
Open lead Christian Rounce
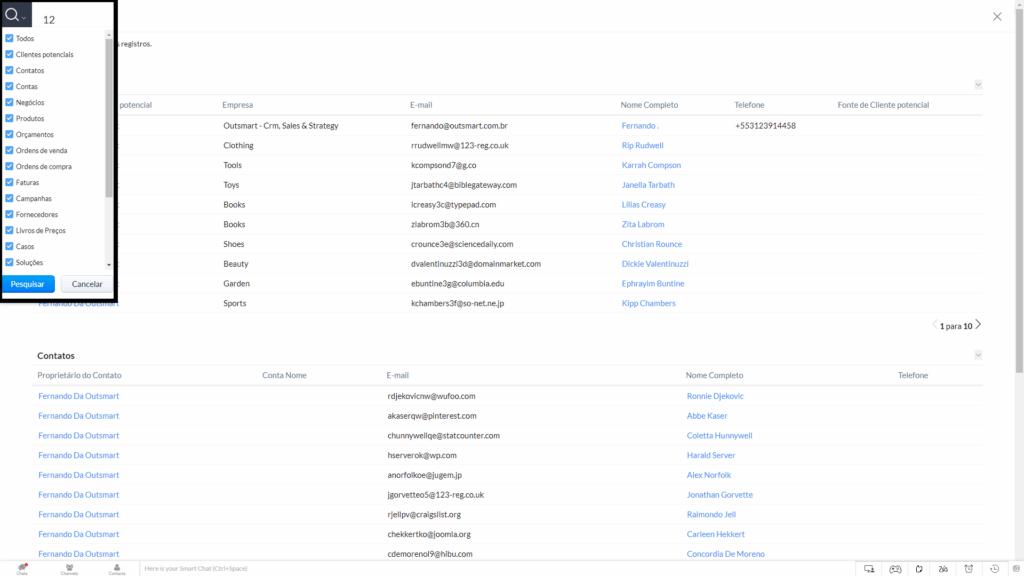click(652, 244)
